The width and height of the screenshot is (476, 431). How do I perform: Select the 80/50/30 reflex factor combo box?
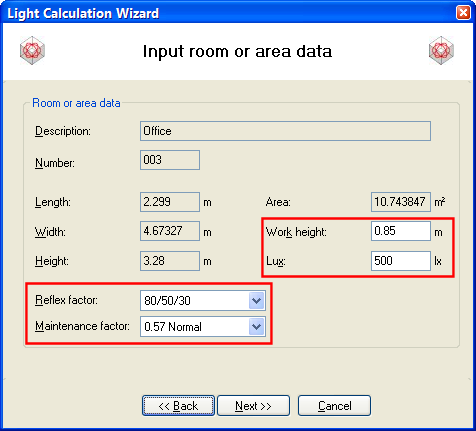[203, 301]
